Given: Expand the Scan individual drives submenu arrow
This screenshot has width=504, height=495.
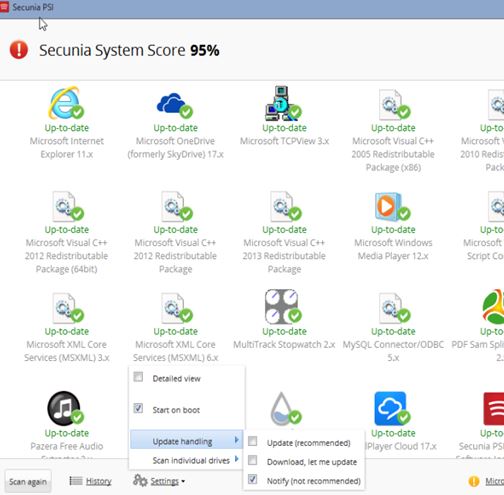Looking at the screenshot, I should click(236, 459).
